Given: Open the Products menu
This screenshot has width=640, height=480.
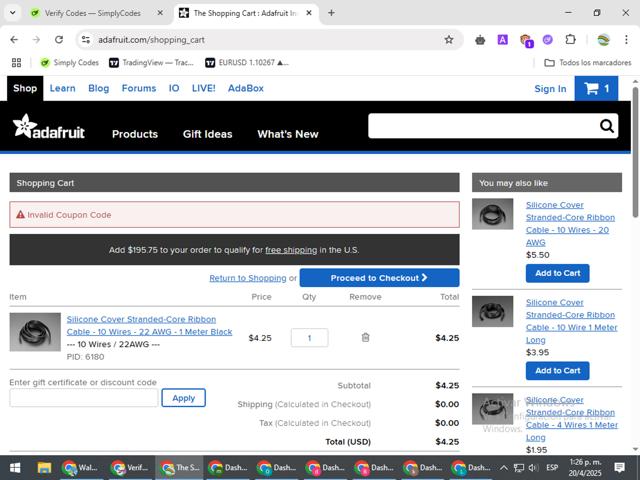Looking at the screenshot, I should click(135, 134).
